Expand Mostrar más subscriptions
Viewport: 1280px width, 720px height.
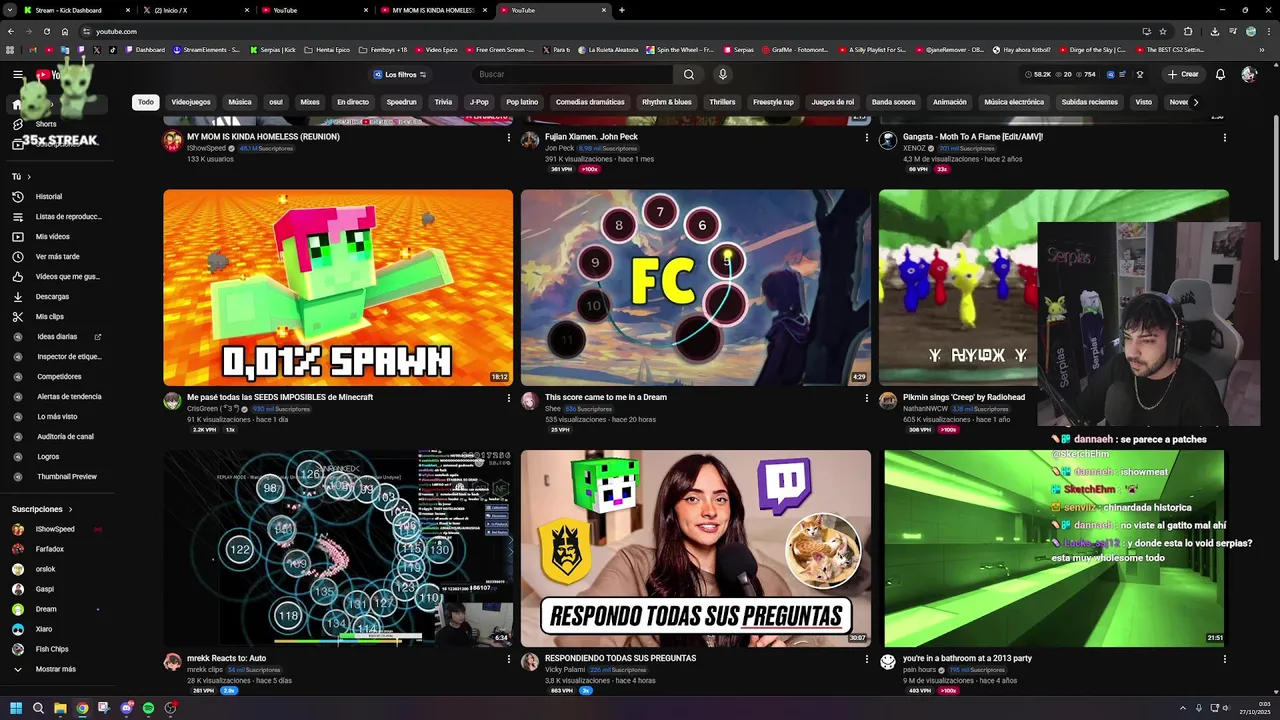(x=55, y=669)
